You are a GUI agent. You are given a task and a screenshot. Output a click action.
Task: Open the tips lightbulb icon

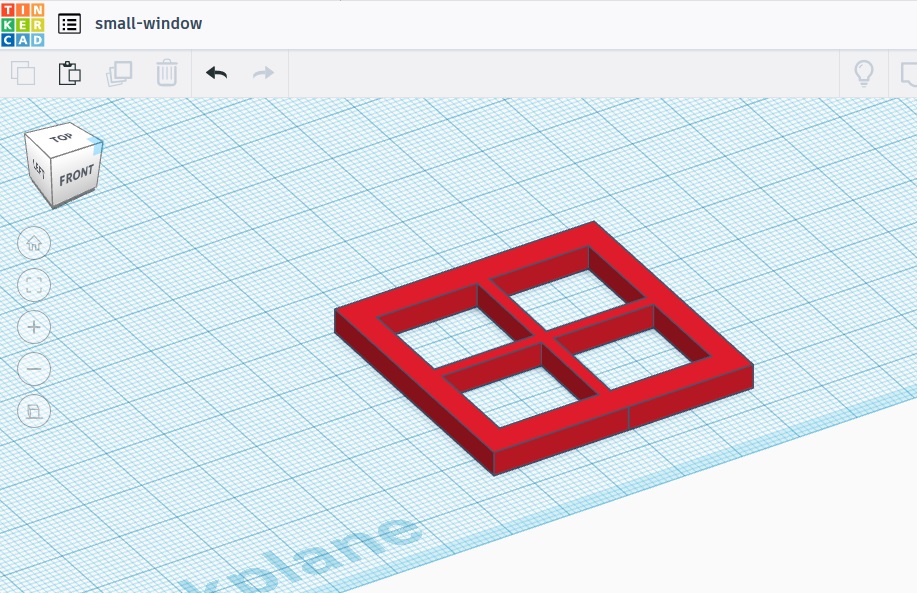pyautogui.click(x=864, y=73)
